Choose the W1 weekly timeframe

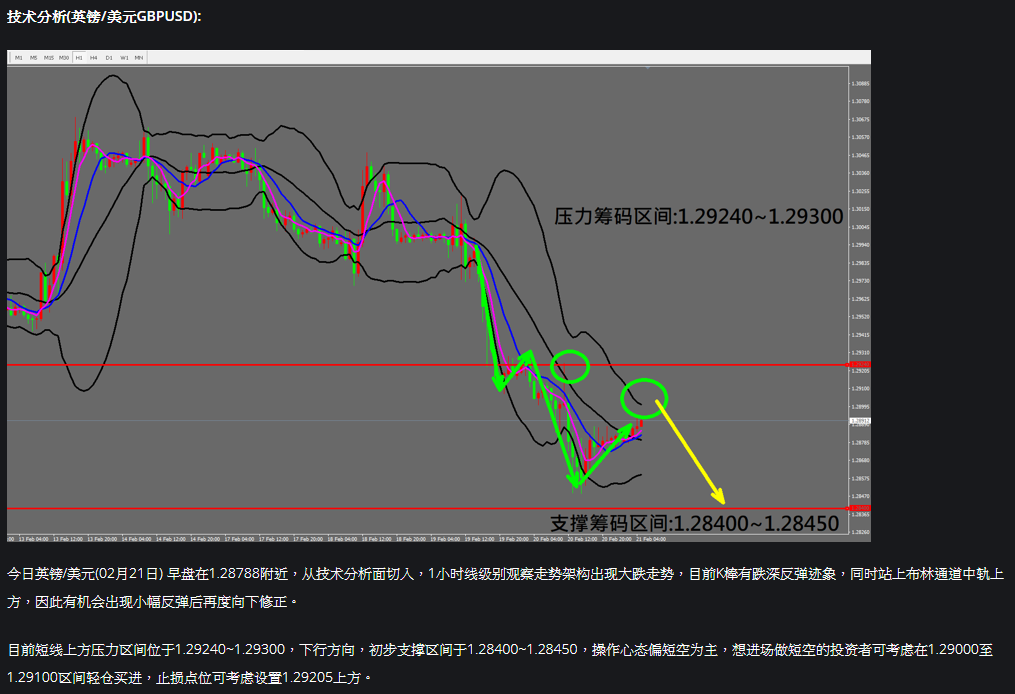124,58
